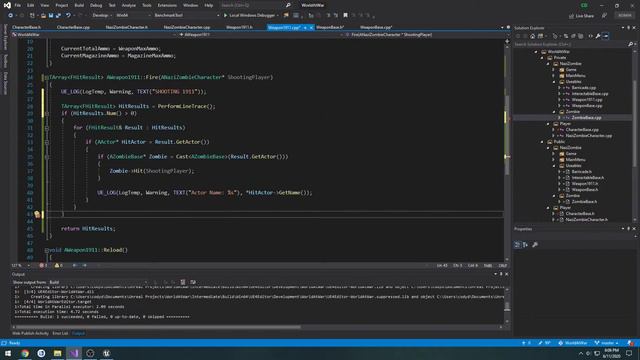
Task: Click Live Share button
Action: point(581,16)
